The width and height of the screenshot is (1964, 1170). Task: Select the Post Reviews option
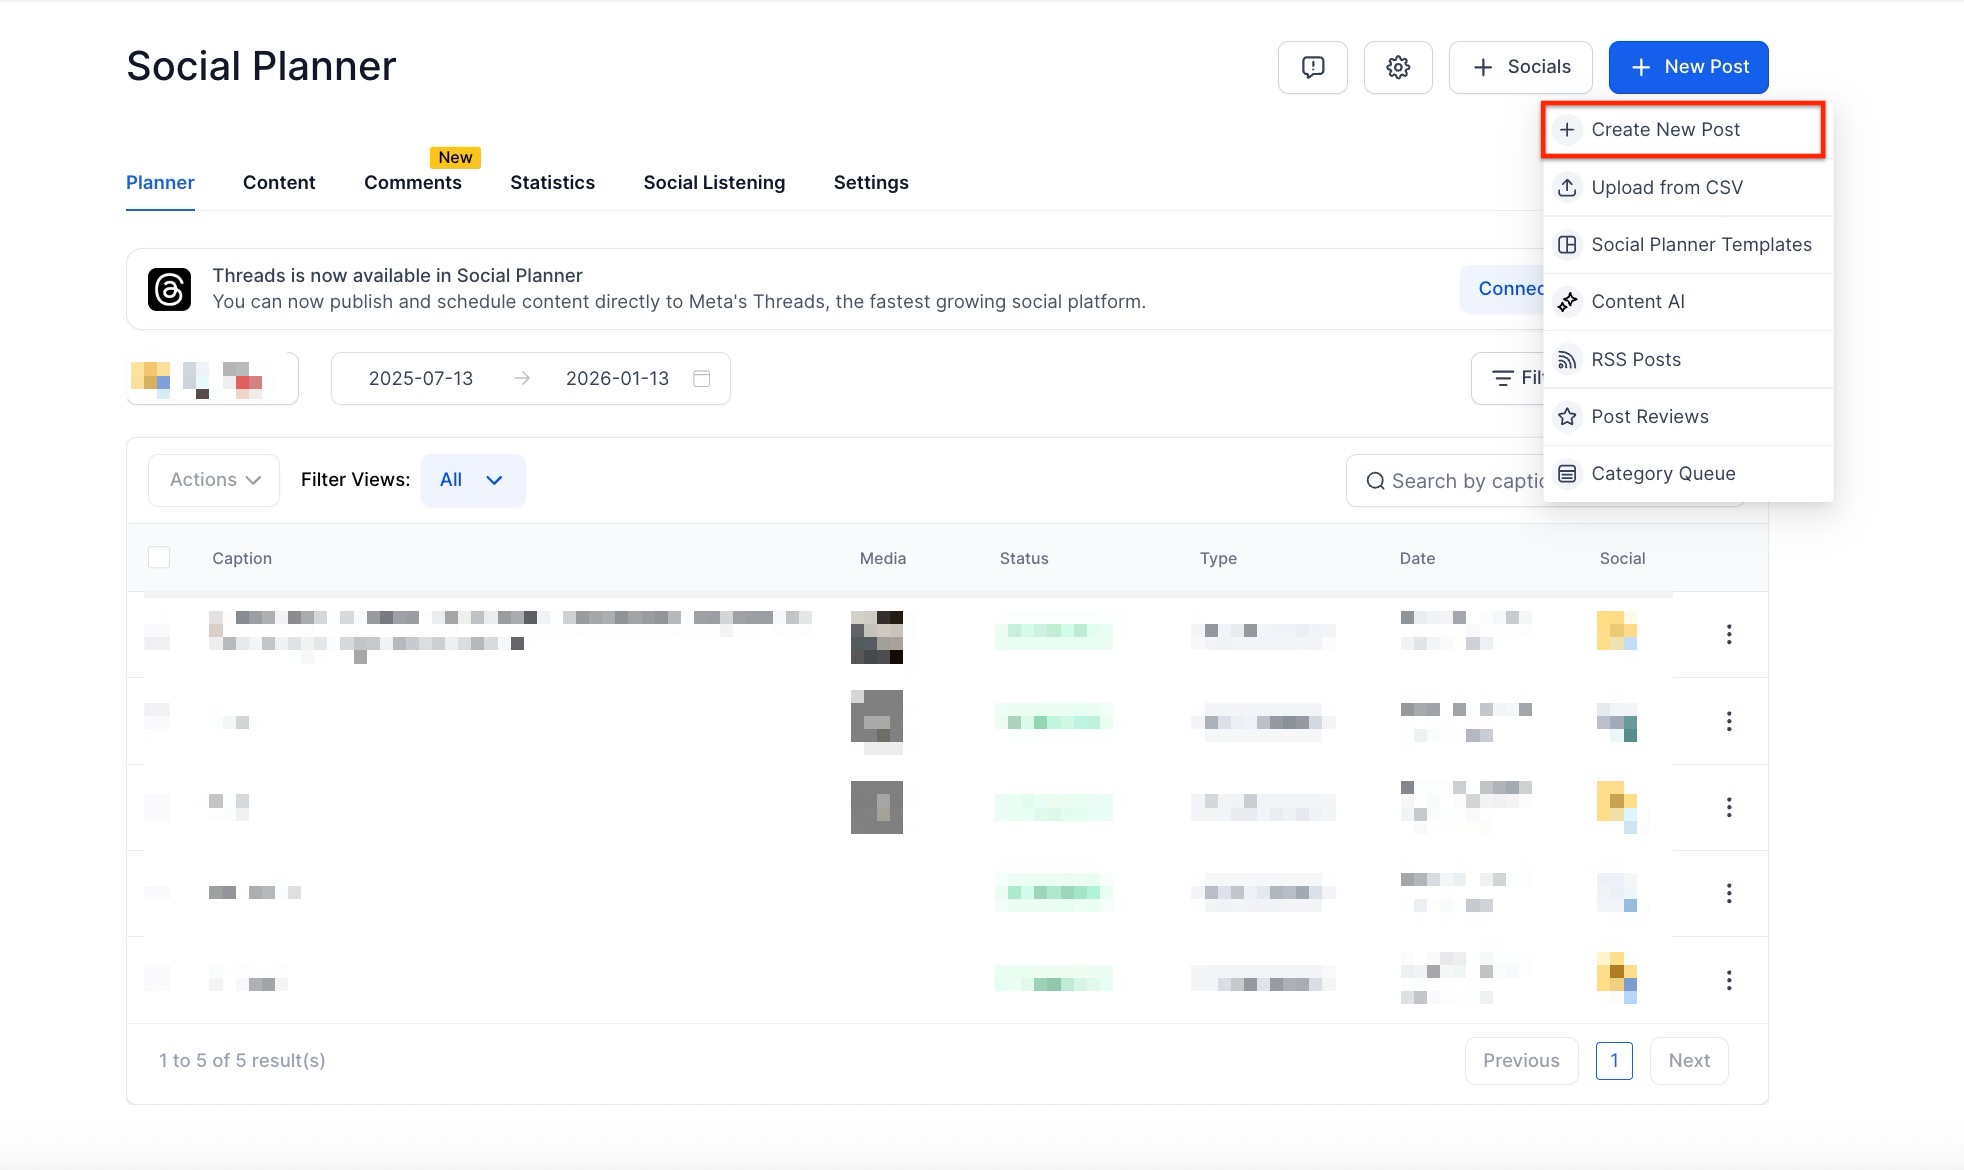click(x=1649, y=416)
